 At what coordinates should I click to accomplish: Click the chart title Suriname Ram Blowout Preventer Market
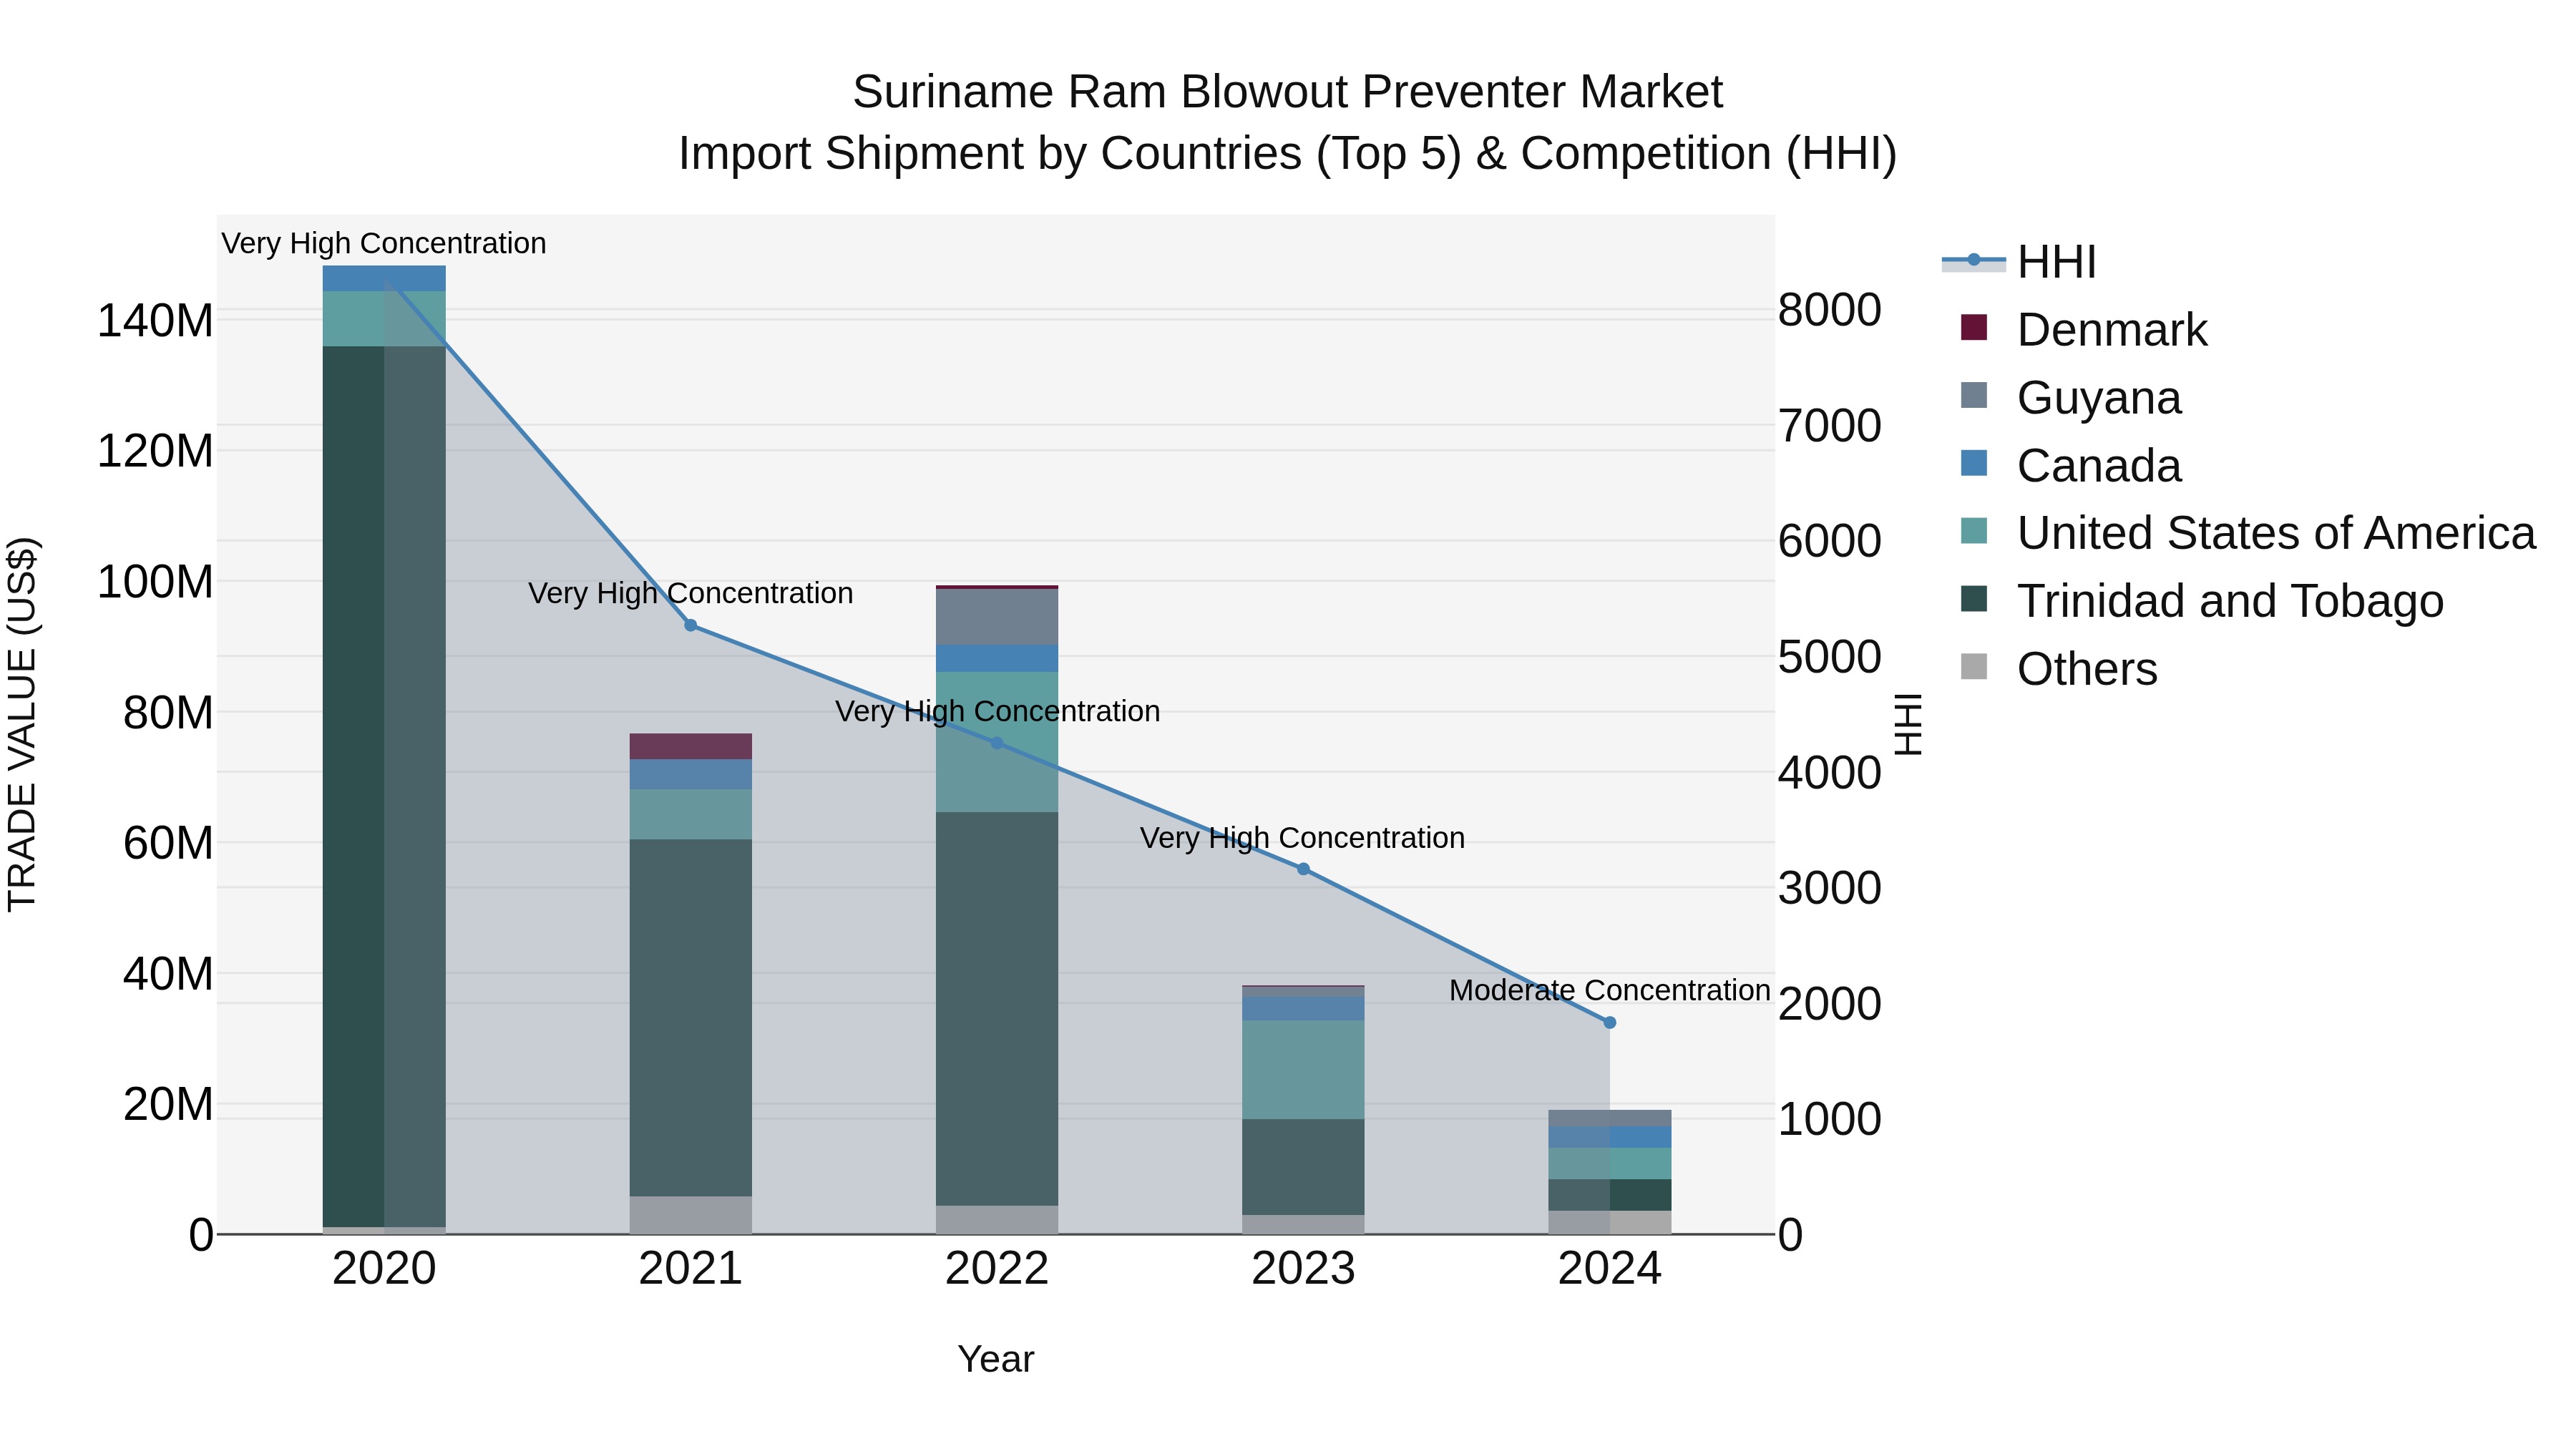pyautogui.click(x=1288, y=92)
